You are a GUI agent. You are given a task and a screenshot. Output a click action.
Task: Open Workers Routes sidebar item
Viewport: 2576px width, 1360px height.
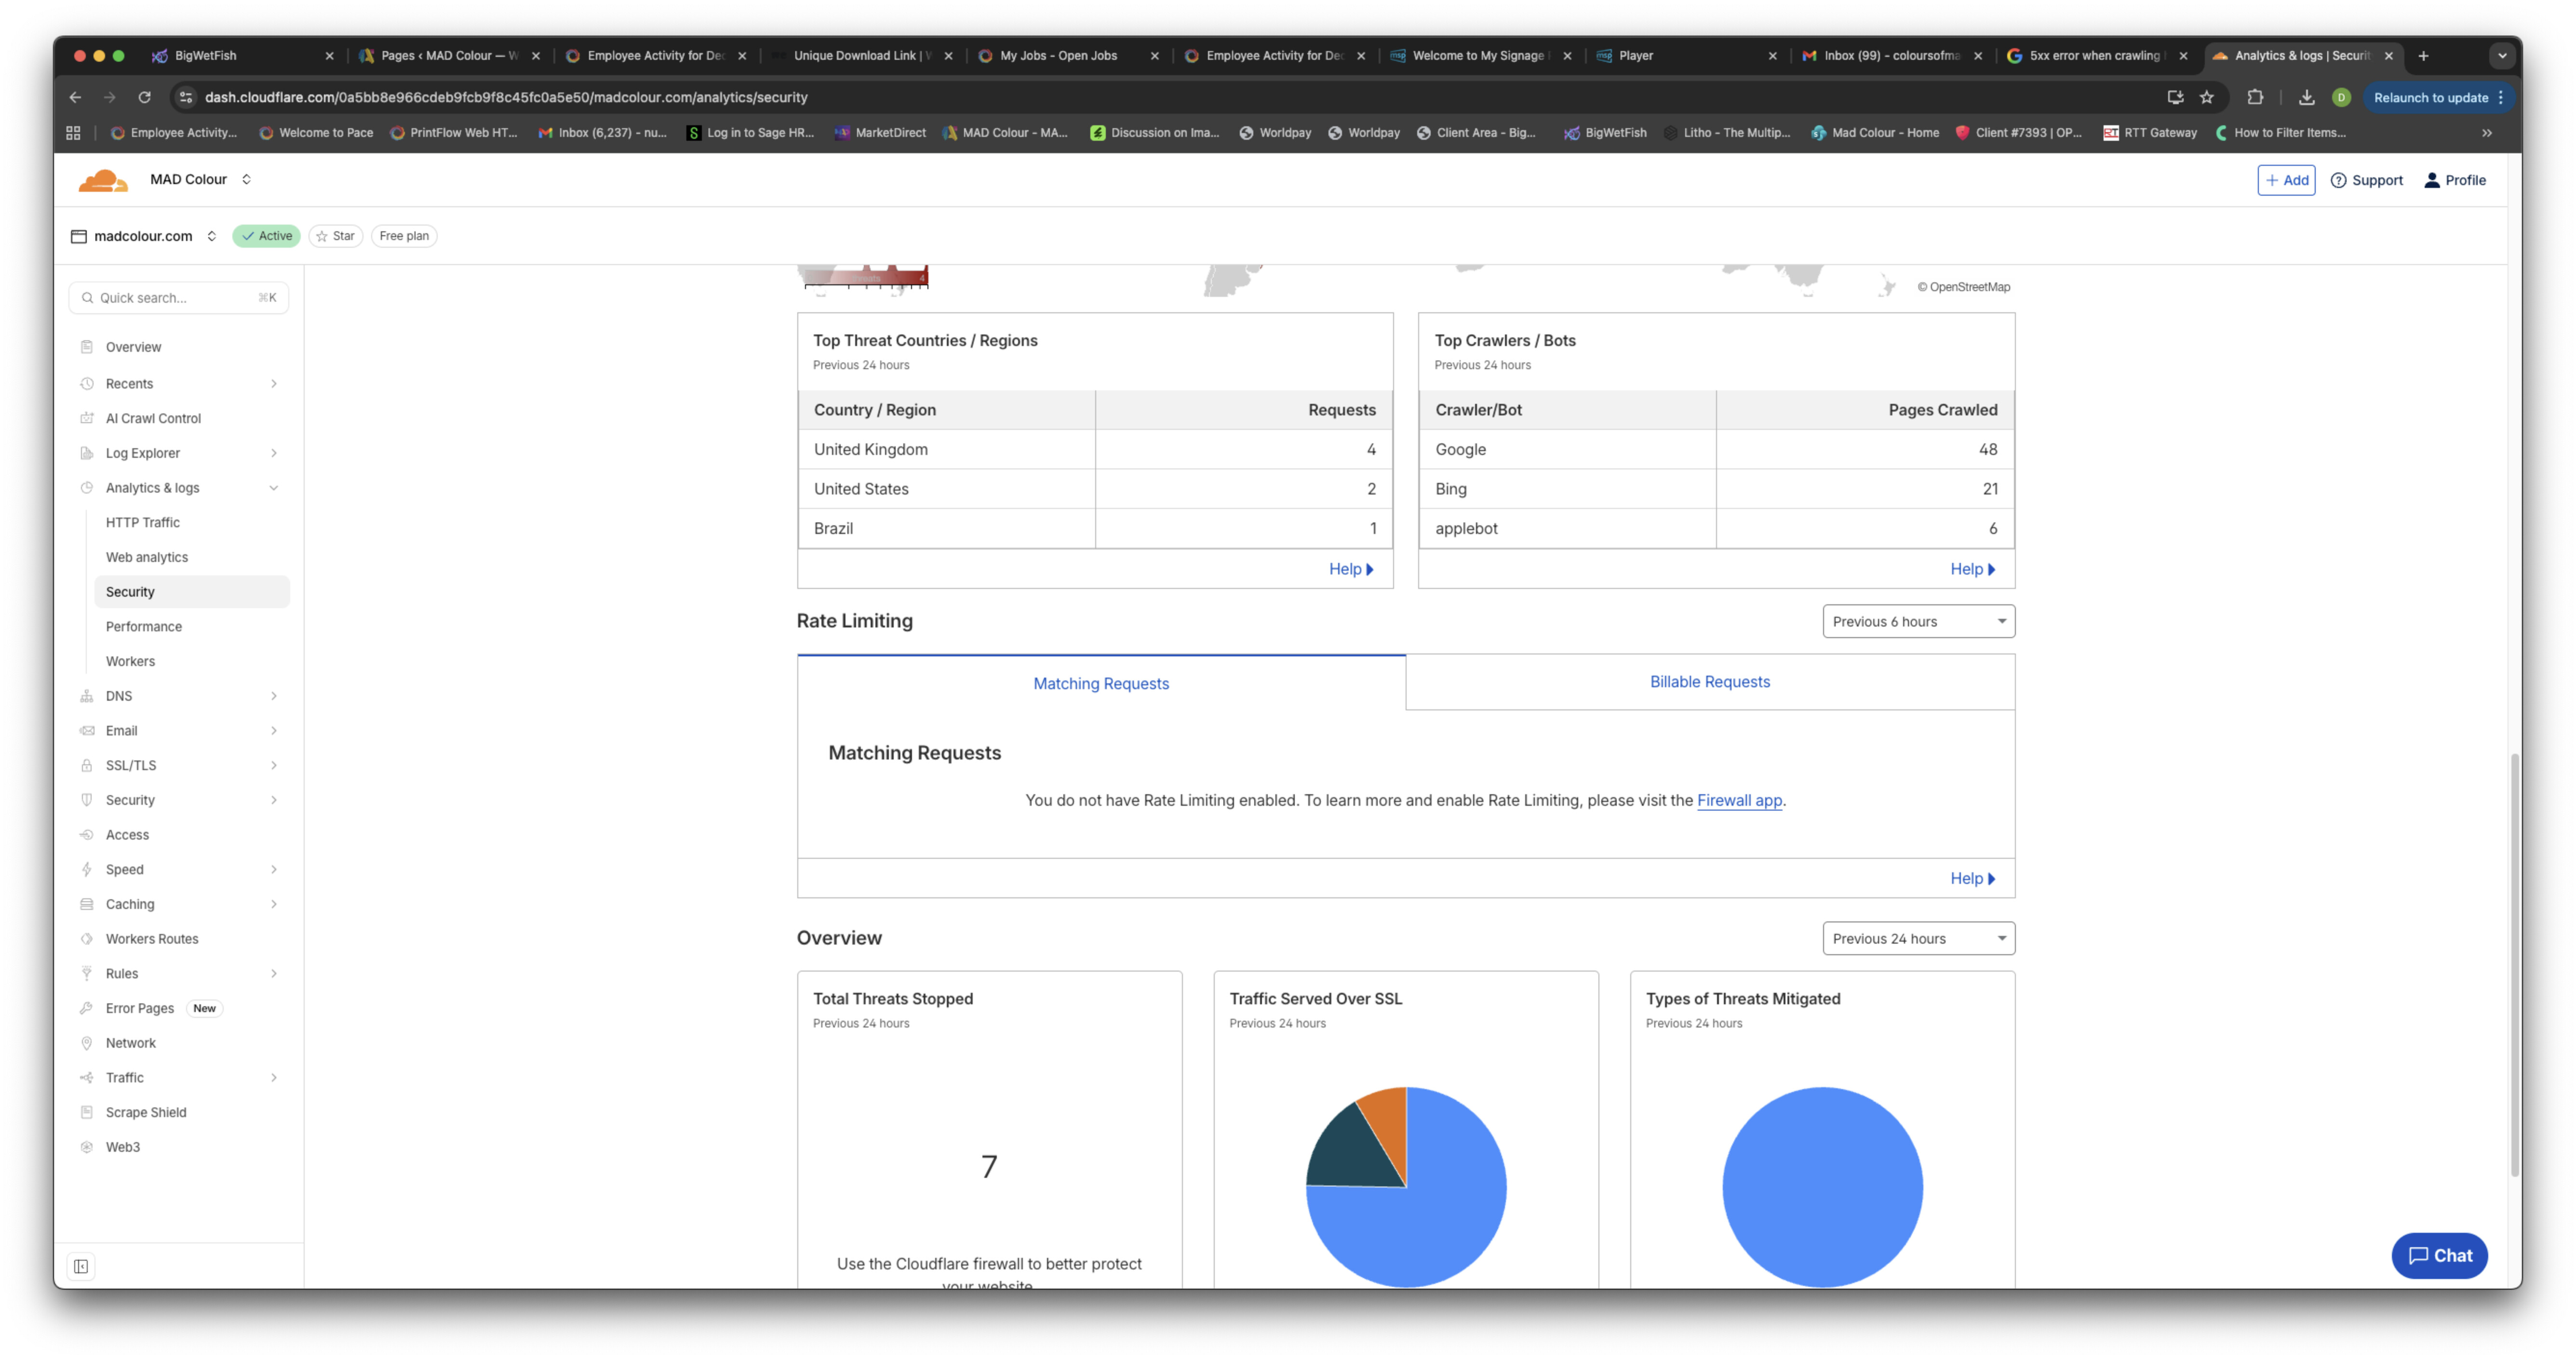click(x=152, y=938)
